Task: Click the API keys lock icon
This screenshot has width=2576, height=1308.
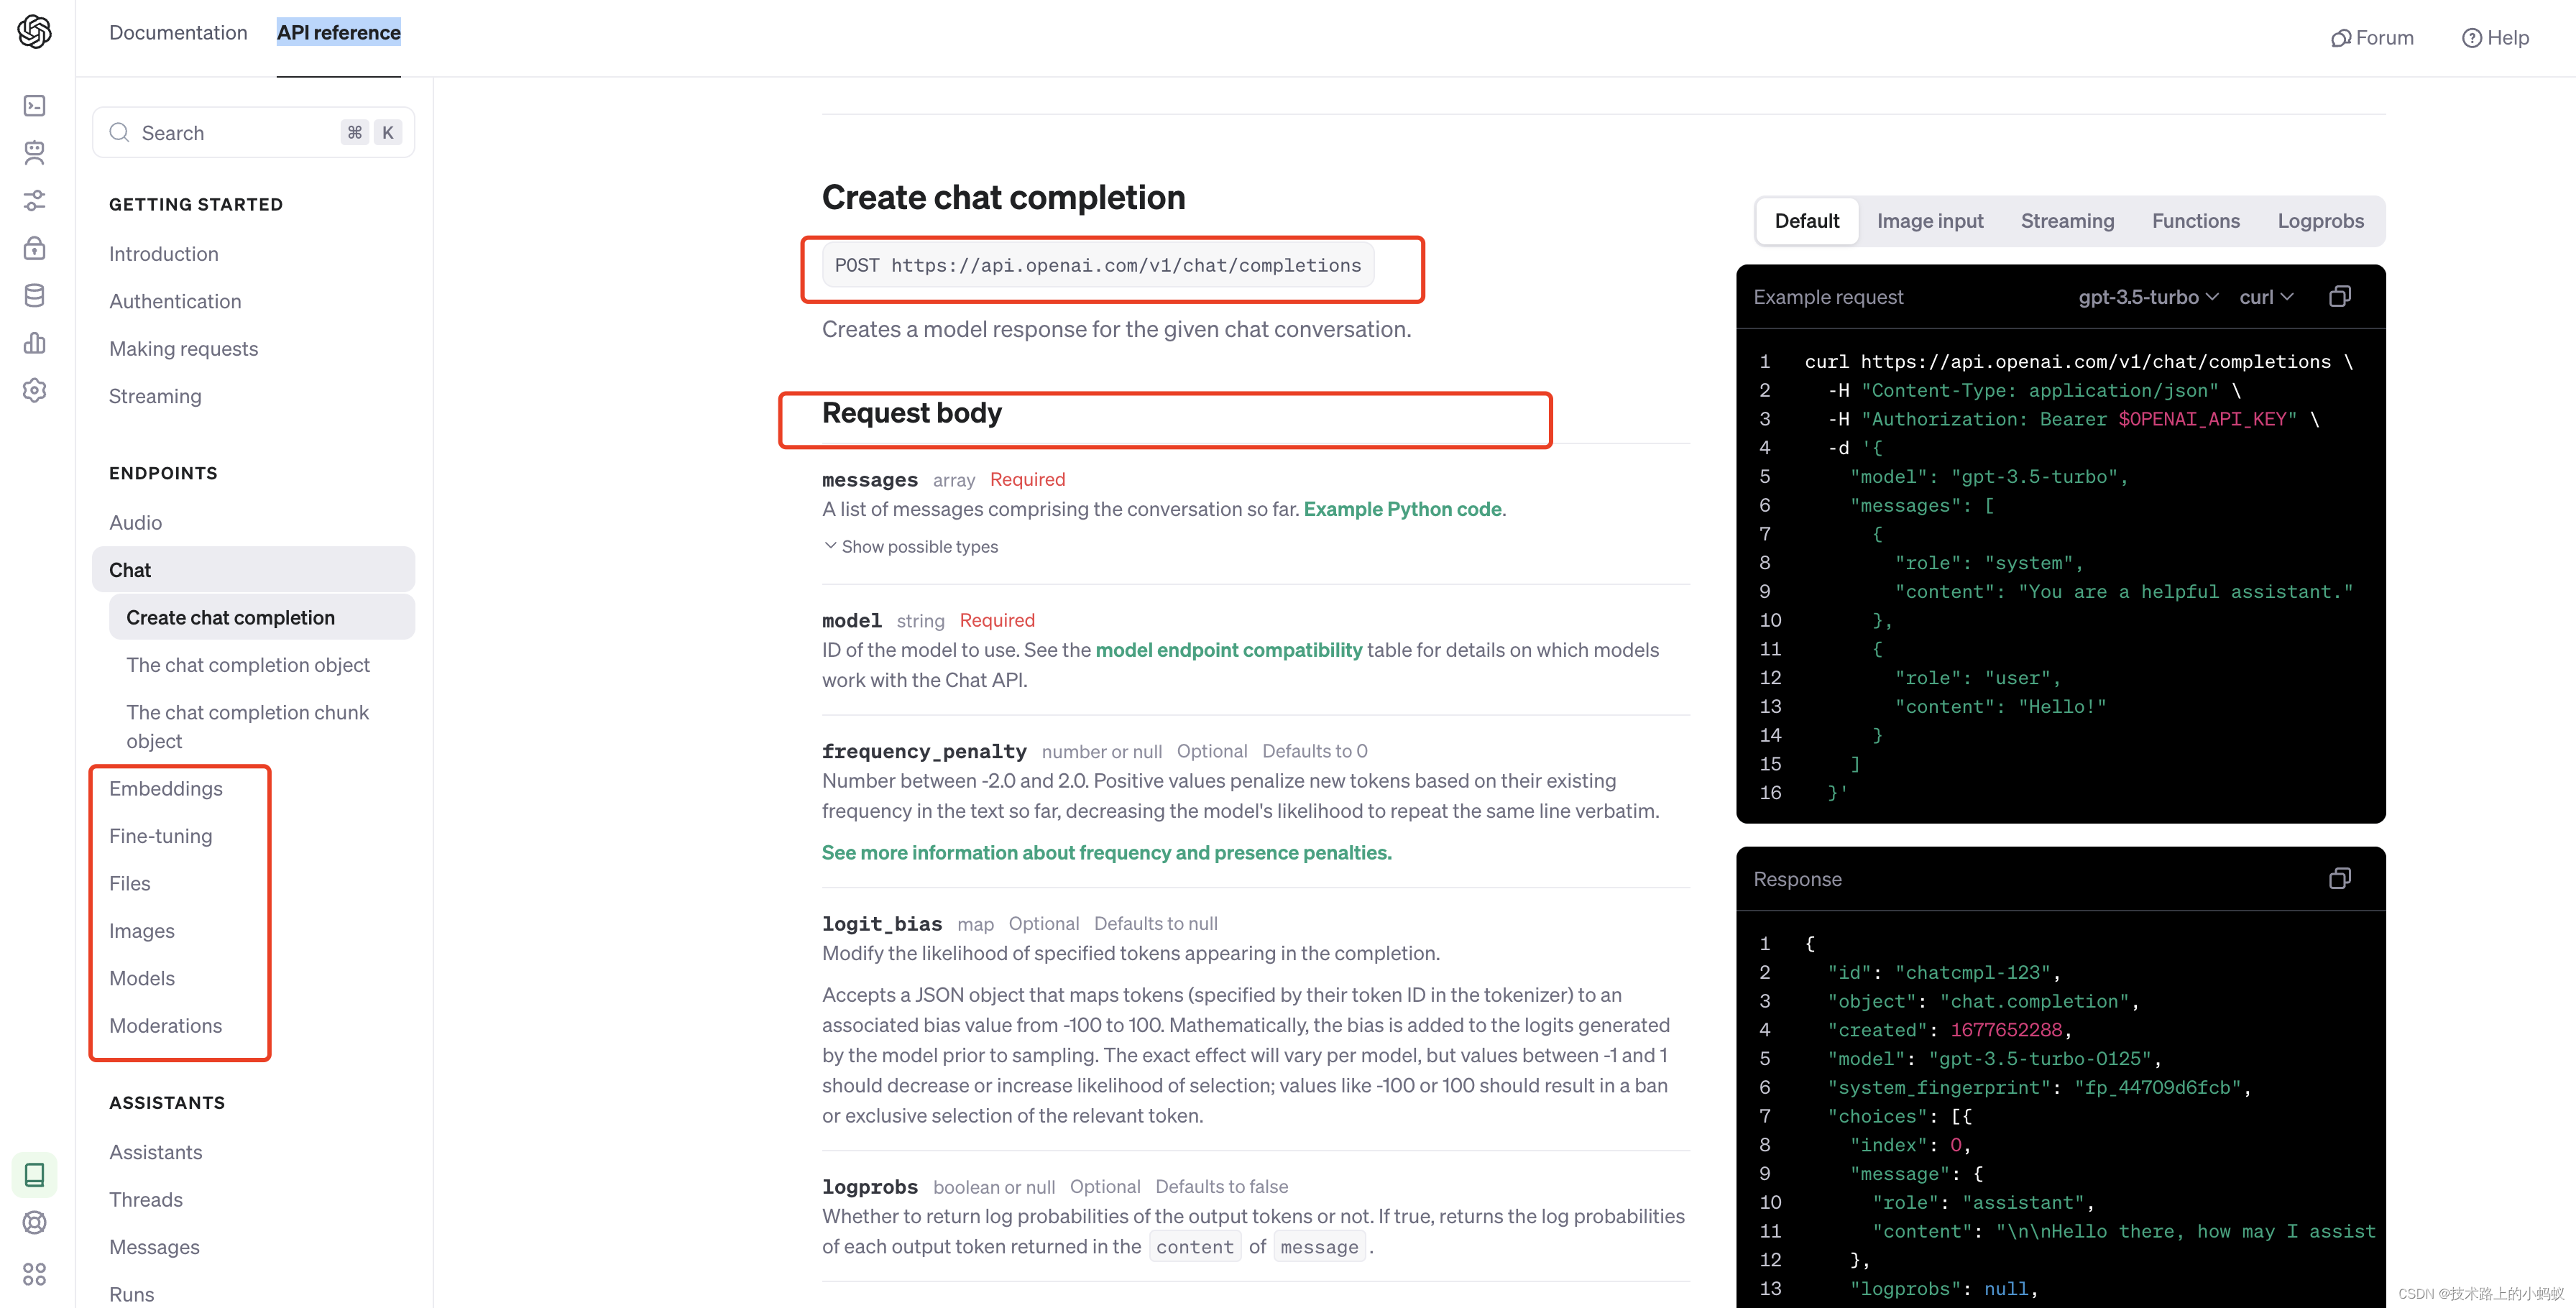Action: 34,248
